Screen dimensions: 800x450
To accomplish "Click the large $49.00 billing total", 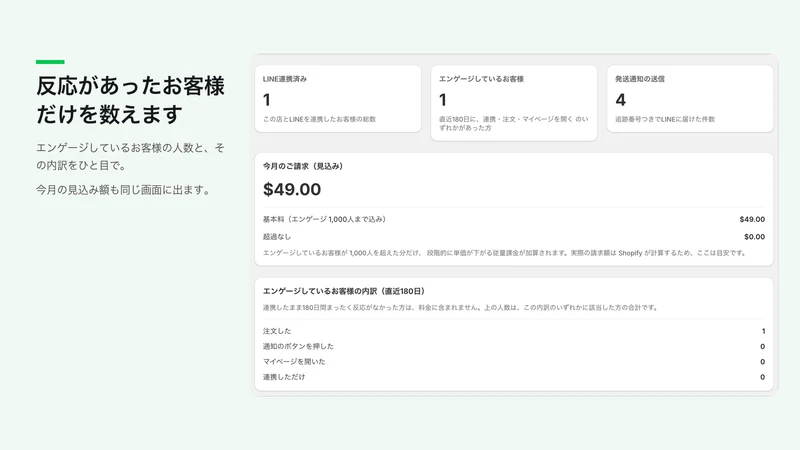I will click(292, 190).
